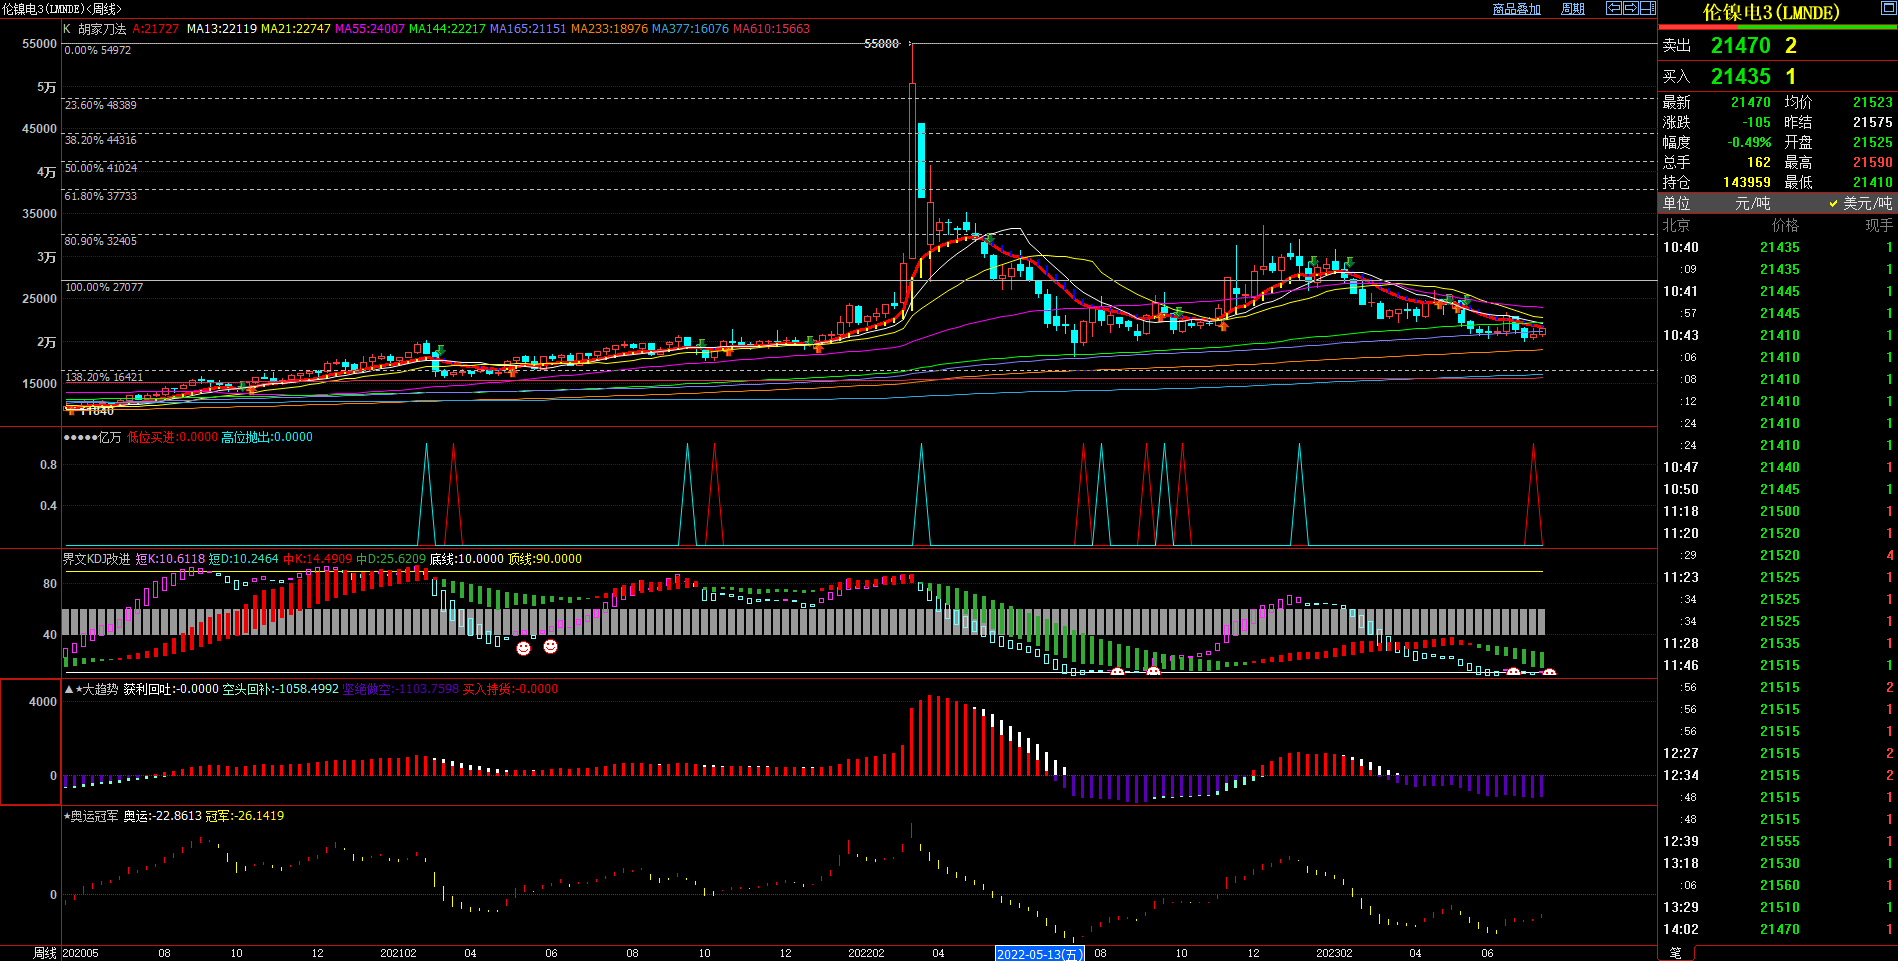Click the second red smiley signal marker
The height and width of the screenshot is (961, 1898).
click(x=550, y=646)
